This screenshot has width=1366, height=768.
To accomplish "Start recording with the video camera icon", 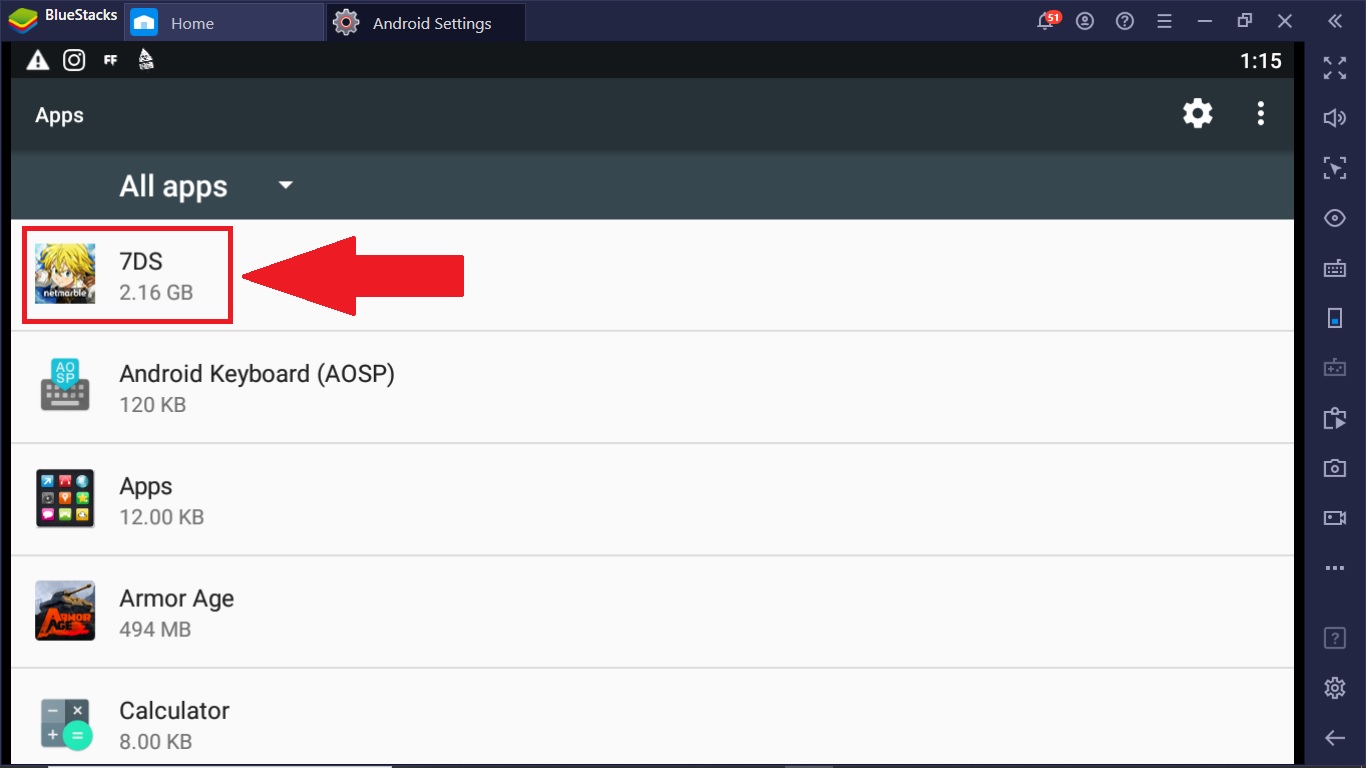I will point(1335,518).
